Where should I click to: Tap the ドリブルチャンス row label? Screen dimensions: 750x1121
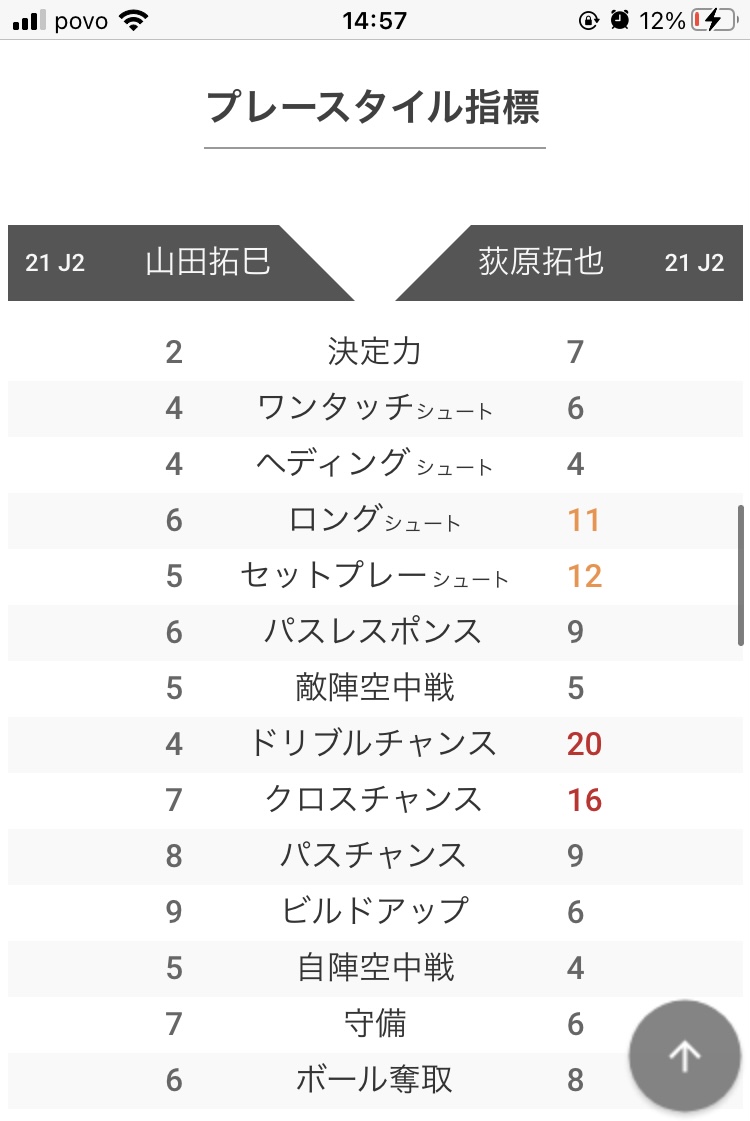coord(374,744)
